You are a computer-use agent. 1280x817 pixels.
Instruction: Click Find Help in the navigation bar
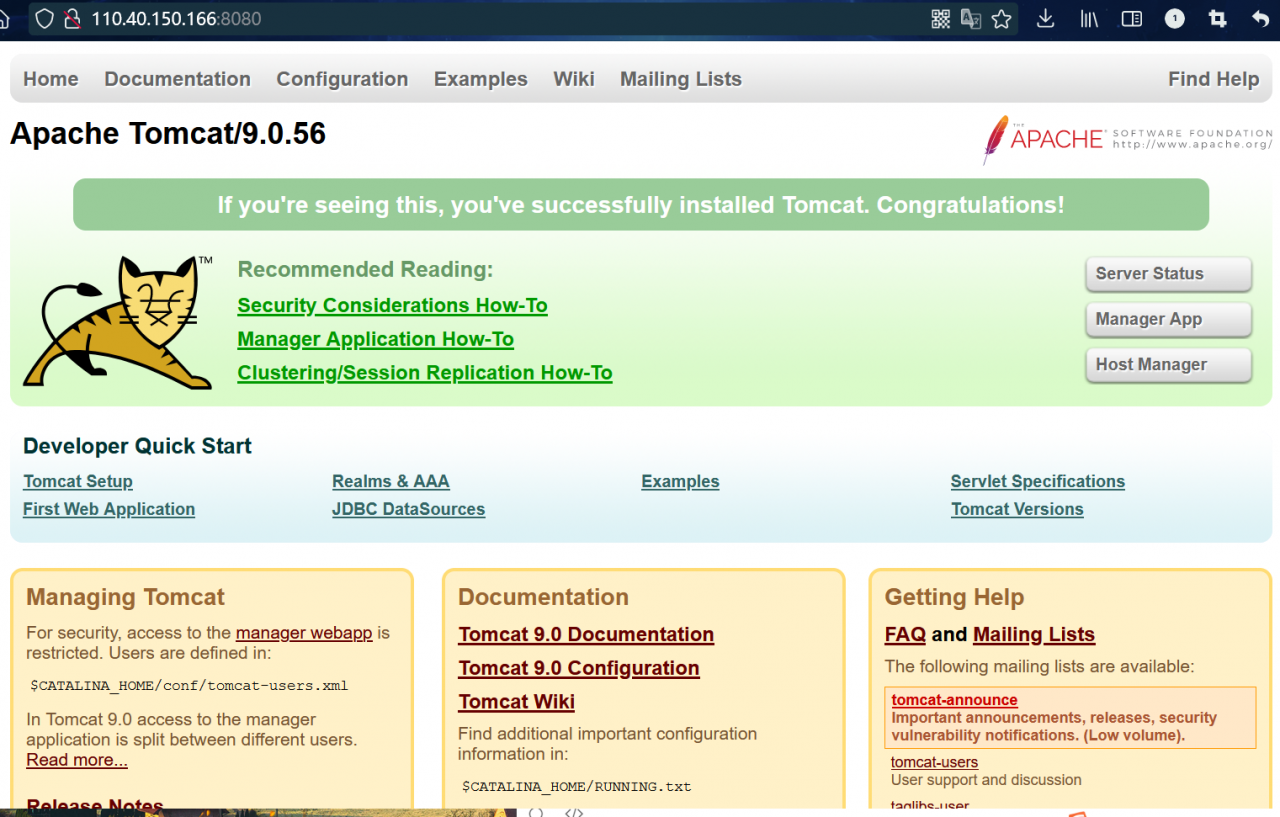click(1214, 79)
